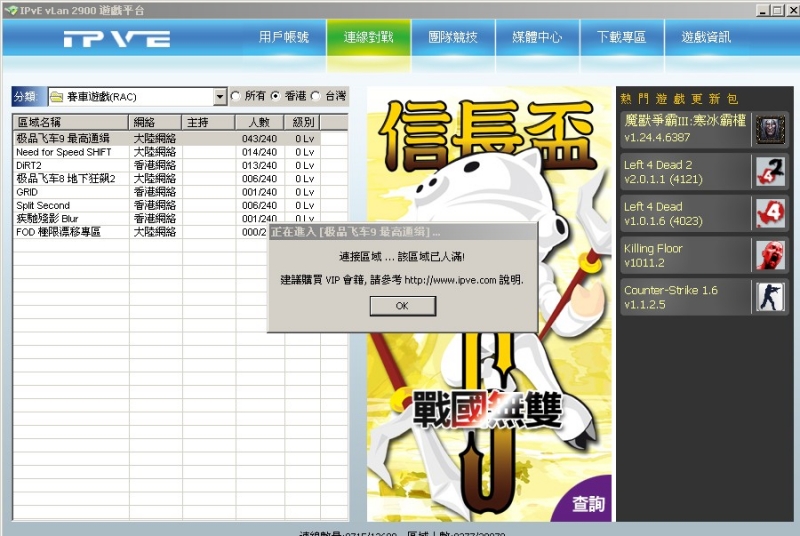
Task: Close the IPvE window
Action: coord(794,10)
